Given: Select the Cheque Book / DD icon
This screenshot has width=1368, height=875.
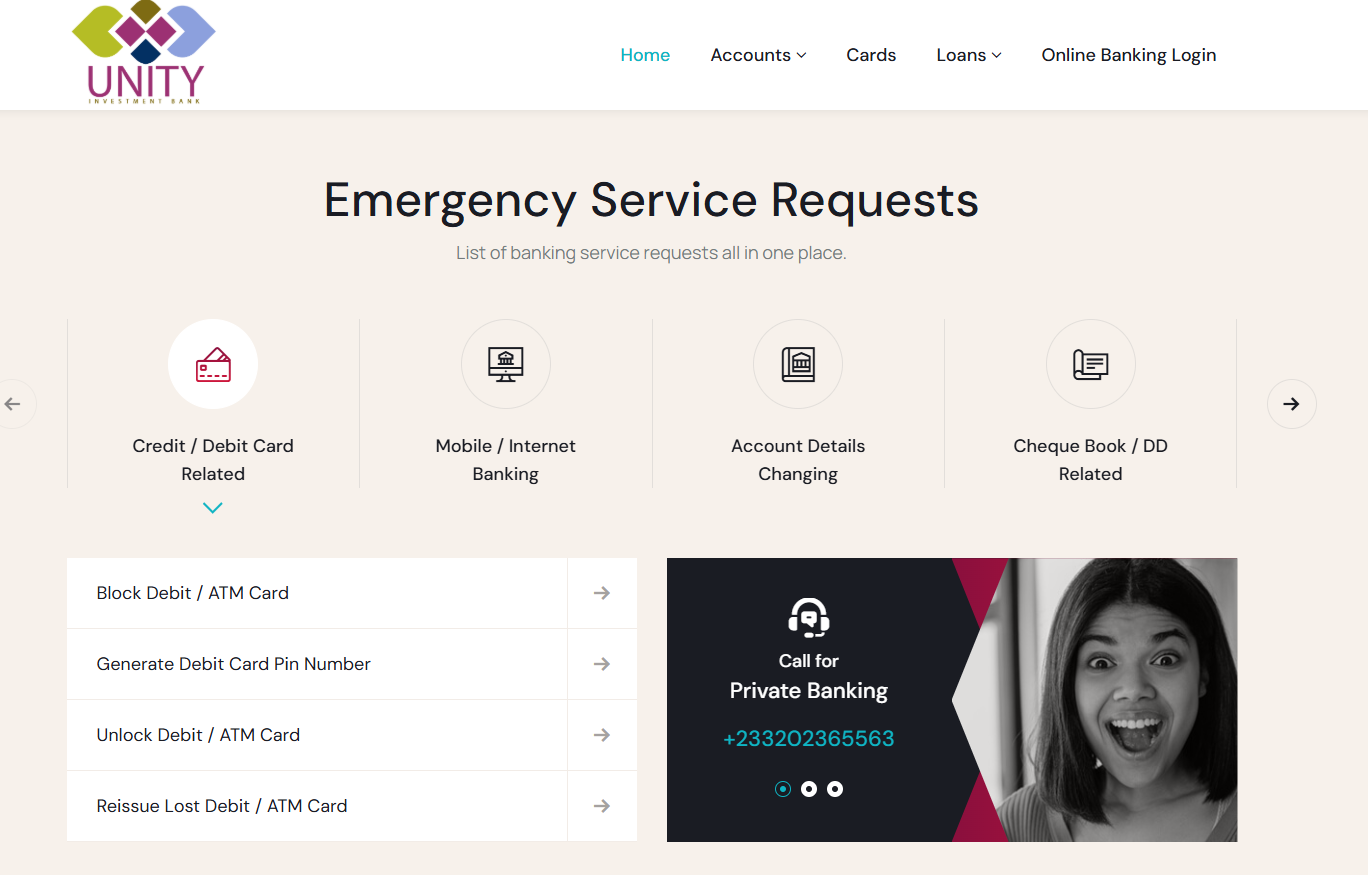Looking at the screenshot, I should click(1091, 364).
